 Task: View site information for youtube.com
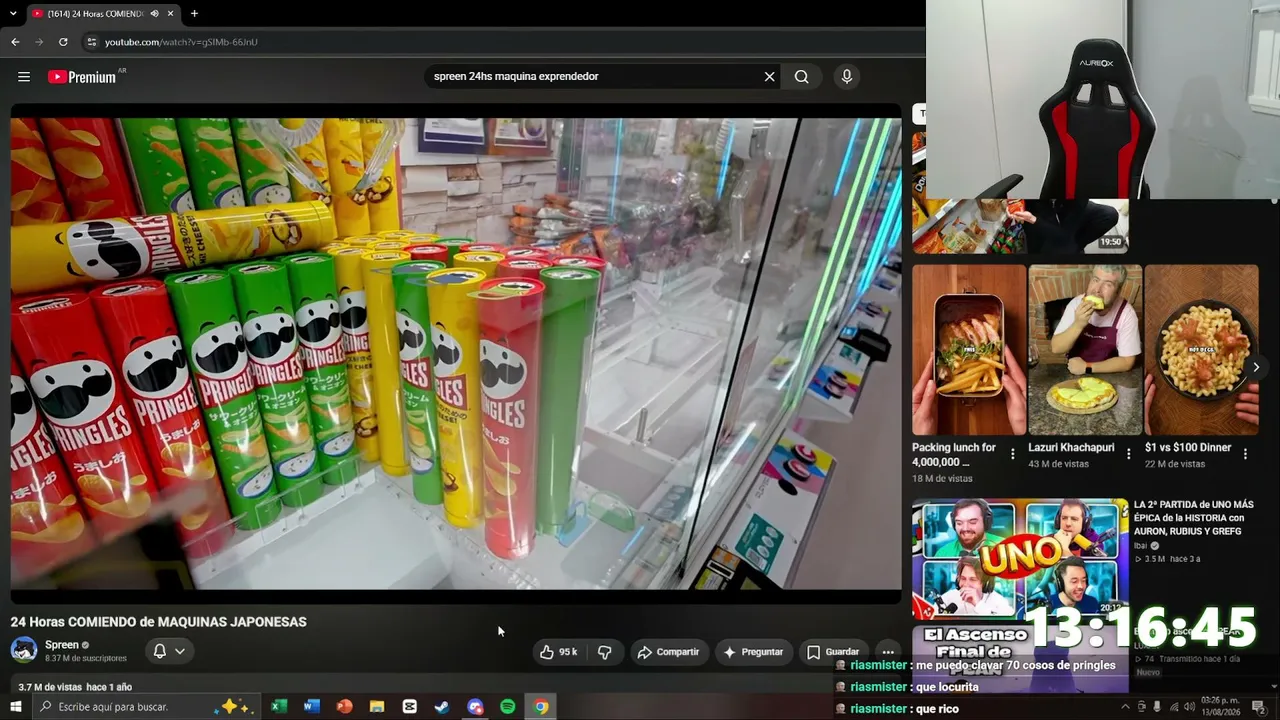point(91,42)
